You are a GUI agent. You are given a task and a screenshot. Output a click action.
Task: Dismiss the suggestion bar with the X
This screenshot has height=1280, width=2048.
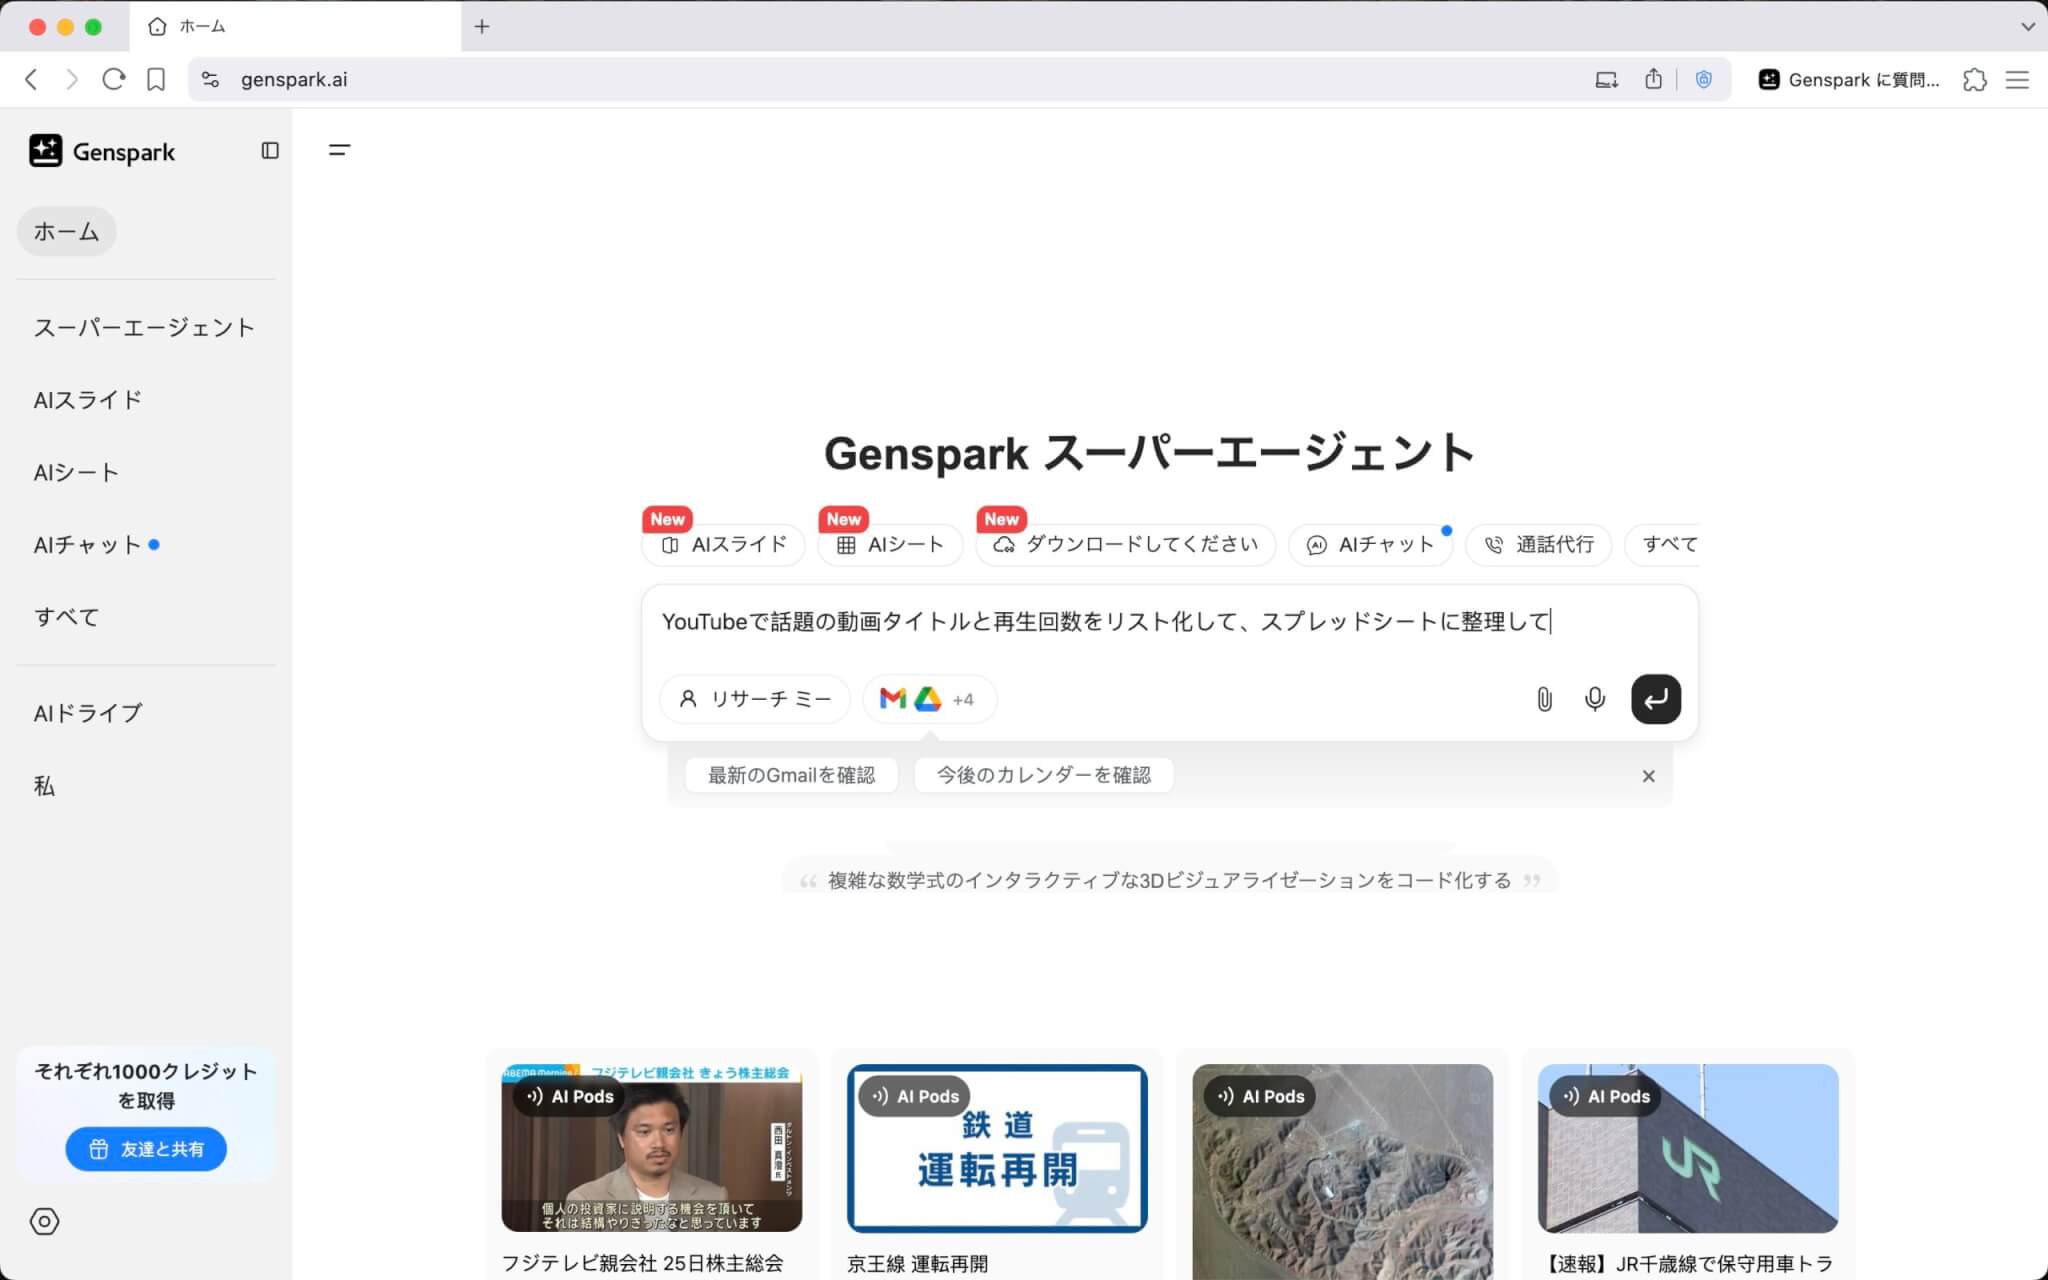click(1649, 776)
